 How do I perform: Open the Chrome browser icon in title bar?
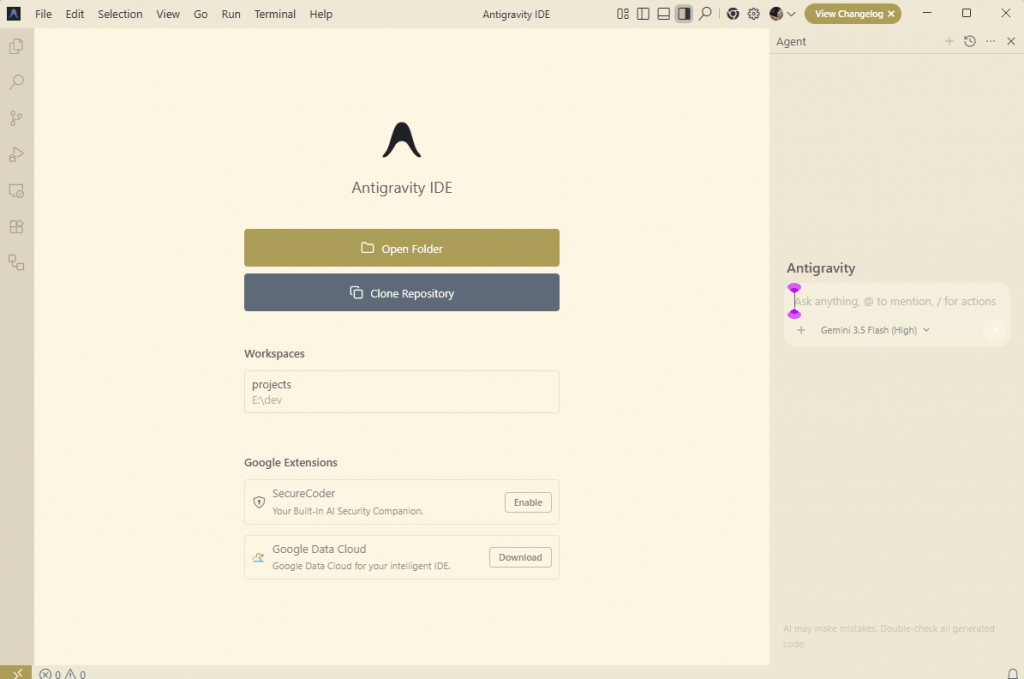(x=733, y=14)
